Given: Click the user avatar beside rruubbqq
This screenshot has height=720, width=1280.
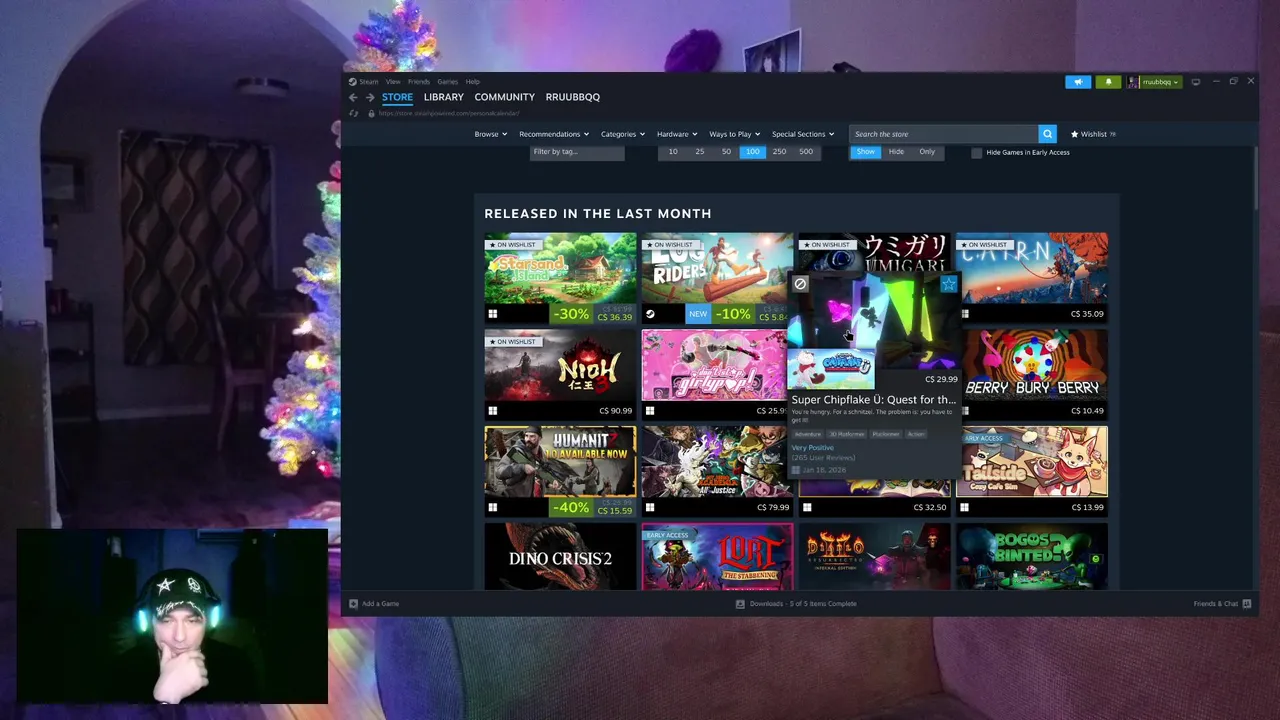Looking at the screenshot, I should [x=1133, y=82].
